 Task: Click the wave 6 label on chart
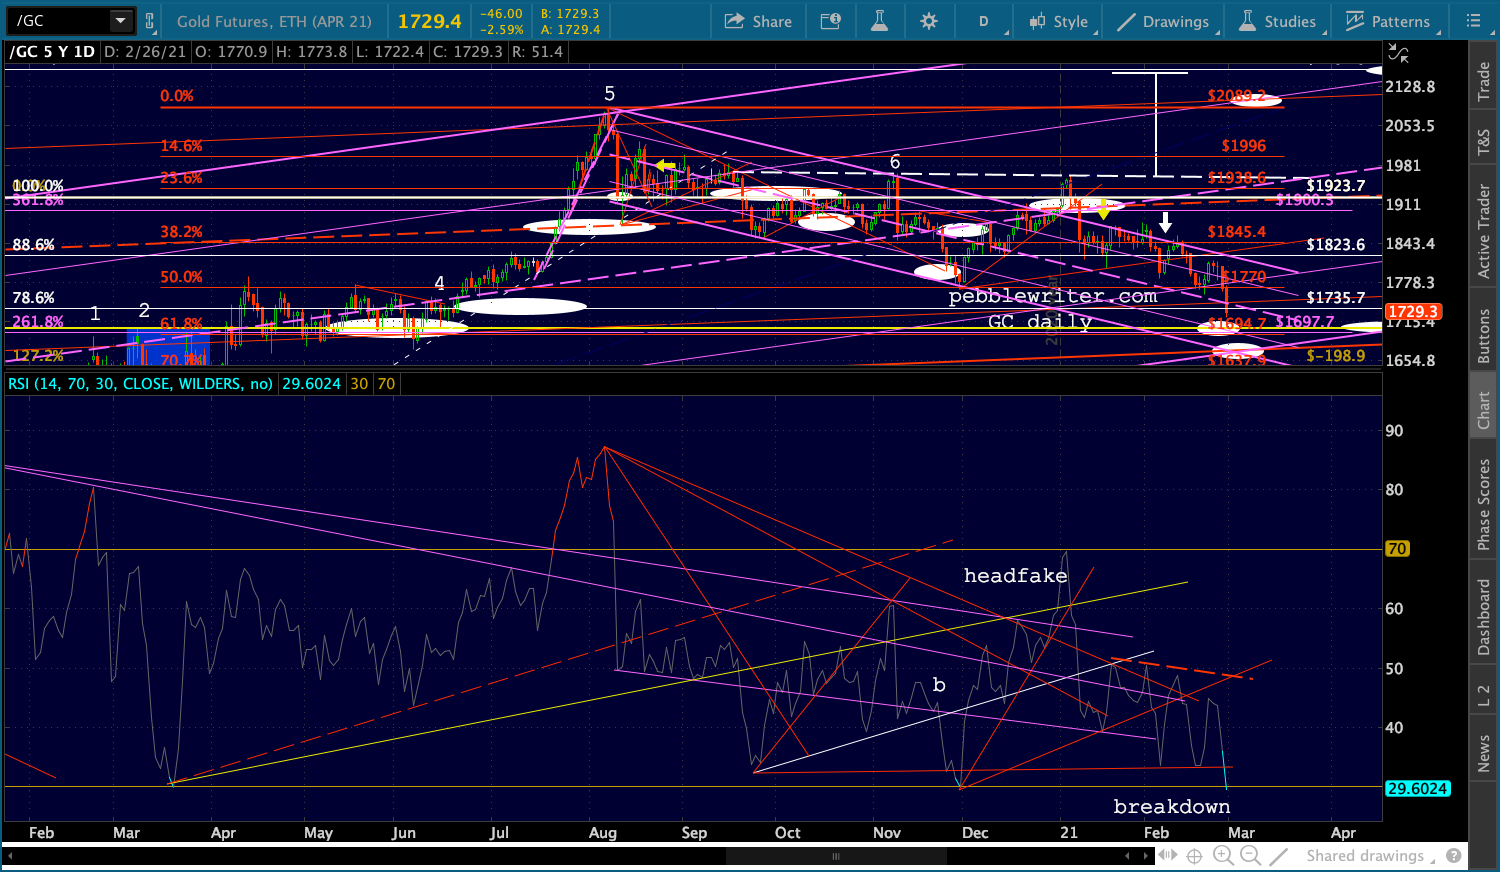point(895,162)
